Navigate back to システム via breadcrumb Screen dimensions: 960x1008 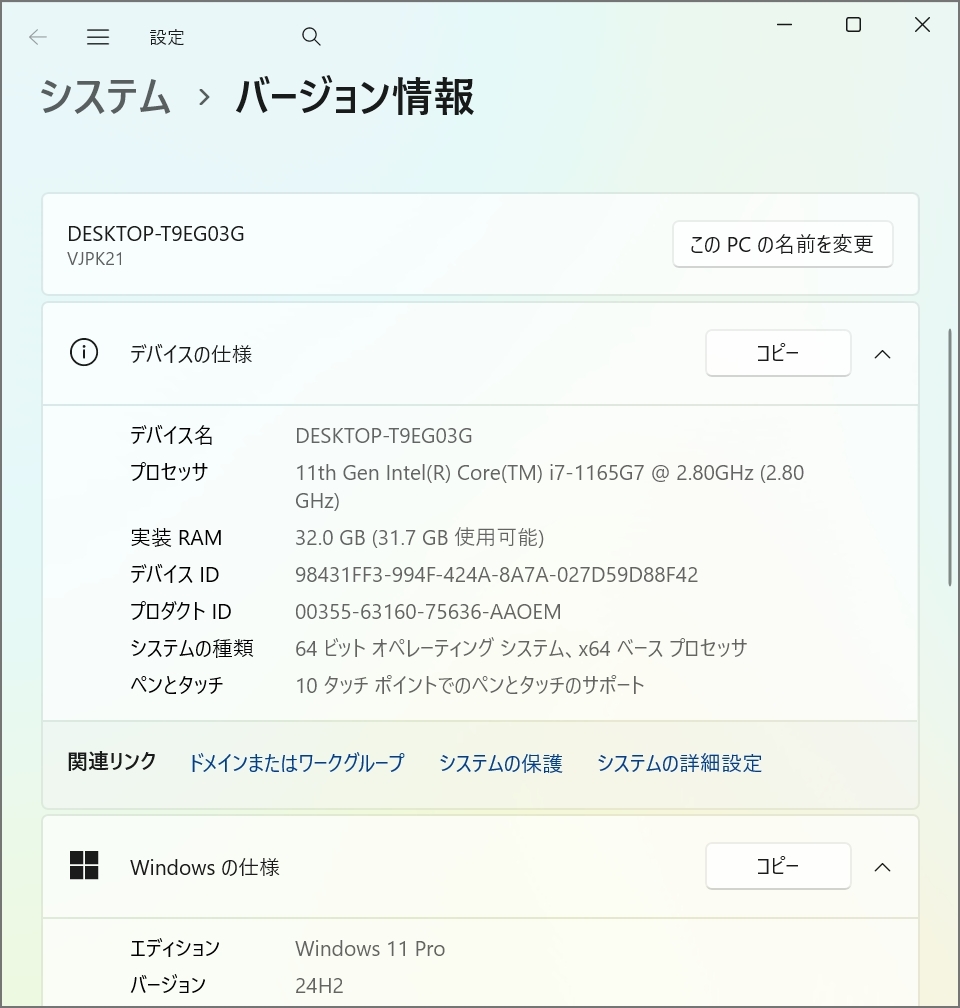[104, 98]
